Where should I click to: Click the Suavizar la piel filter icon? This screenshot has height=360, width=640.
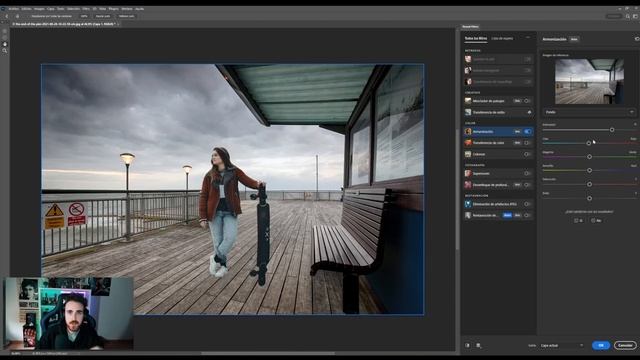tap(468, 59)
